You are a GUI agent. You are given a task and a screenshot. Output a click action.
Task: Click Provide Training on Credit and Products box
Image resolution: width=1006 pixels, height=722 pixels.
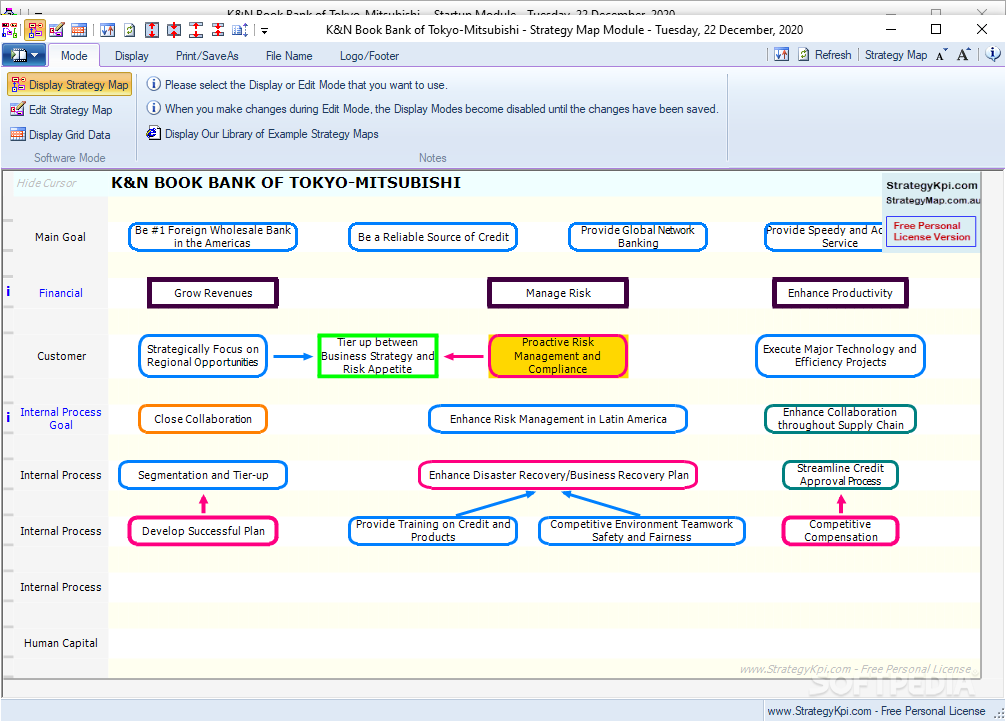click(433, 531)
